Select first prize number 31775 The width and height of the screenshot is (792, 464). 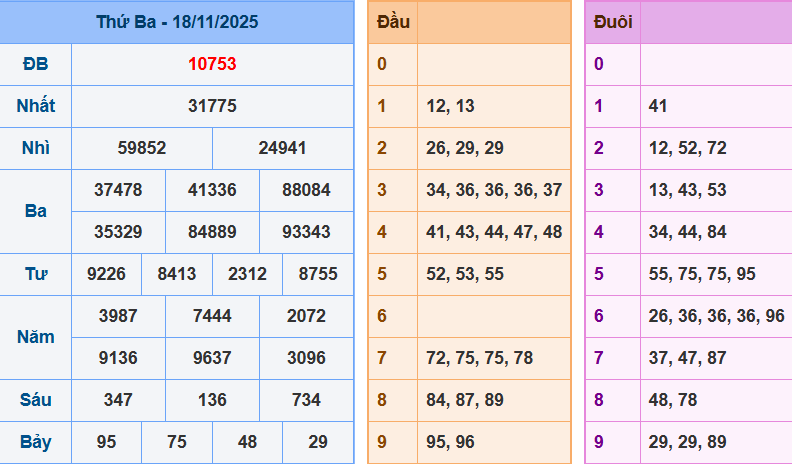click(x=212, y=106)
